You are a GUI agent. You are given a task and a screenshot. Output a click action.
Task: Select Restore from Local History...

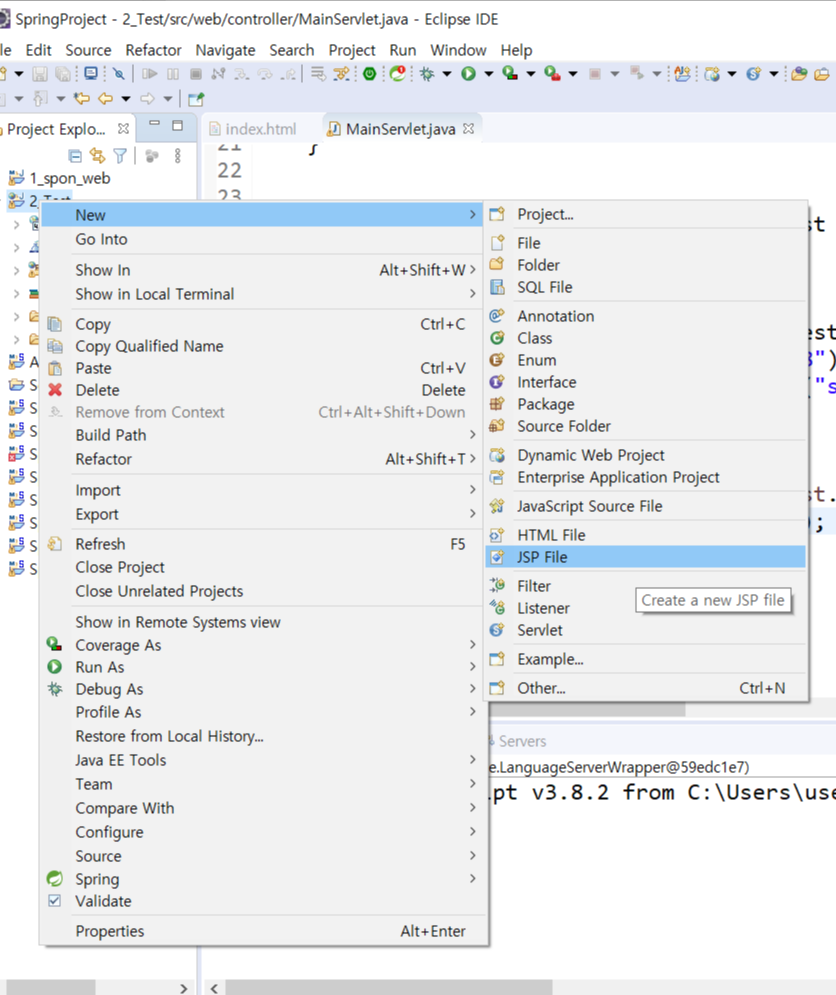click(x=263, y=736)
